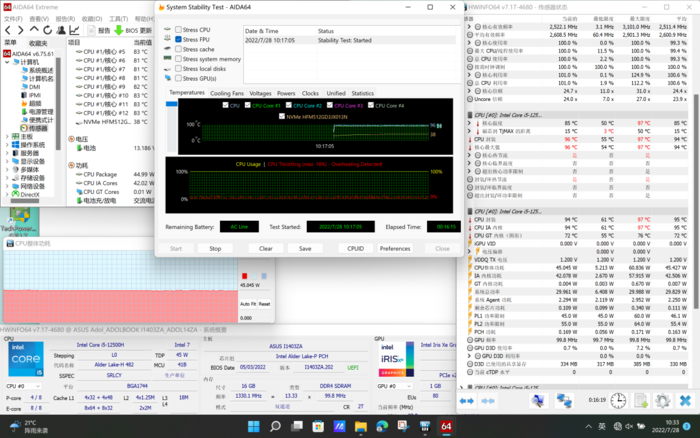This screenshot has height=438, width=700.
Task: Expand the 存储设备 tree node
Action: (7, 178)
